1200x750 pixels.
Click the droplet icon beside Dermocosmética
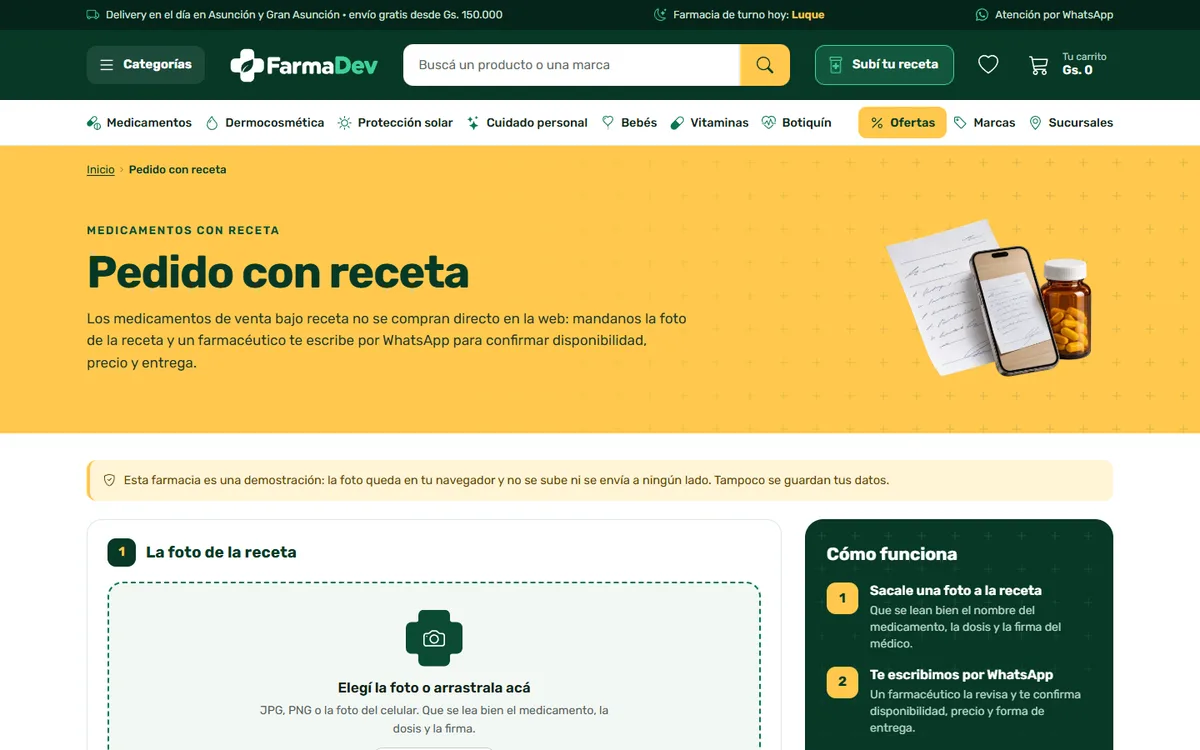(212, 123)
